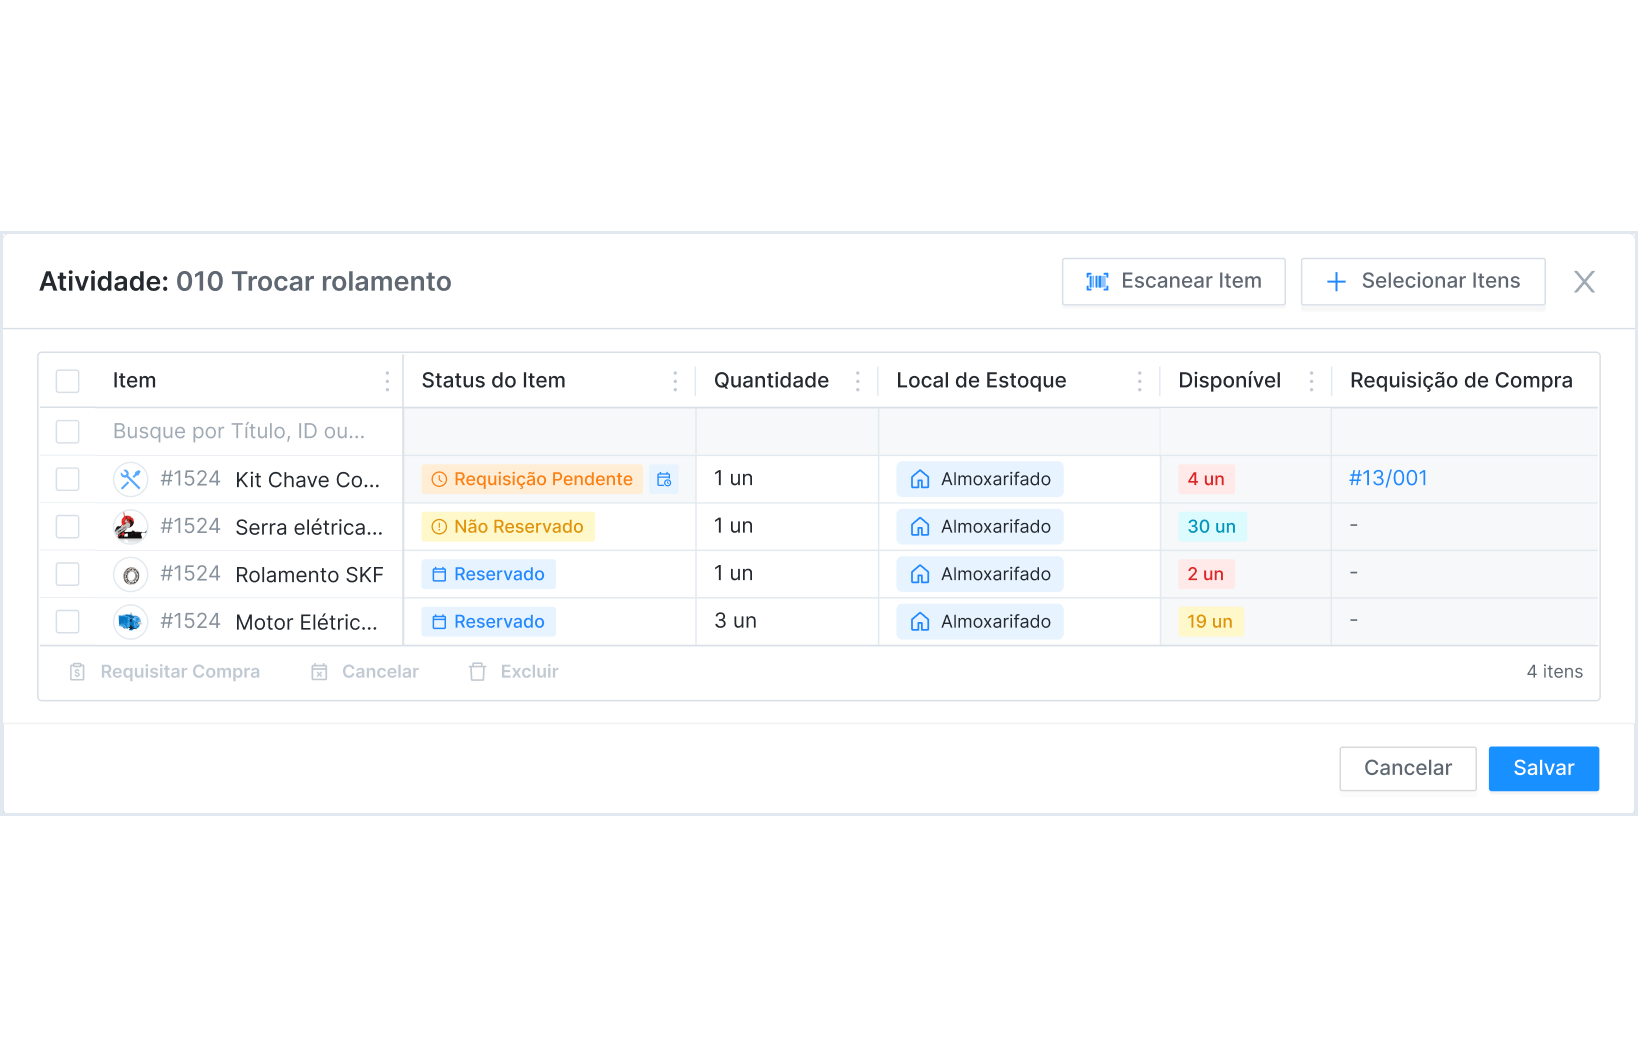1638x1045 pixels.
Task: Check the Kit Chave row checkbox
Action: tap(68, 480)
